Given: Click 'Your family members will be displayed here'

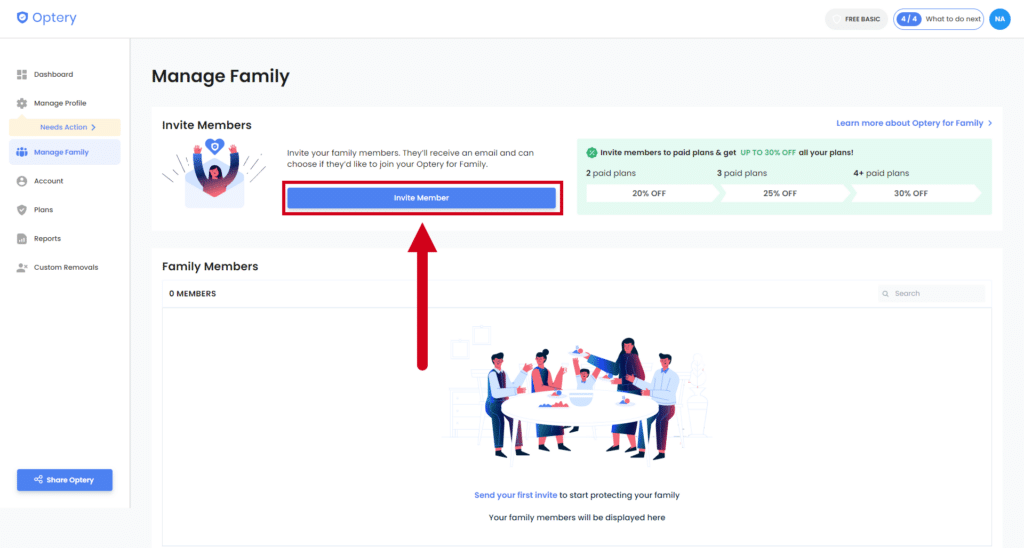Looking at the screenshot, I should 577,517.
